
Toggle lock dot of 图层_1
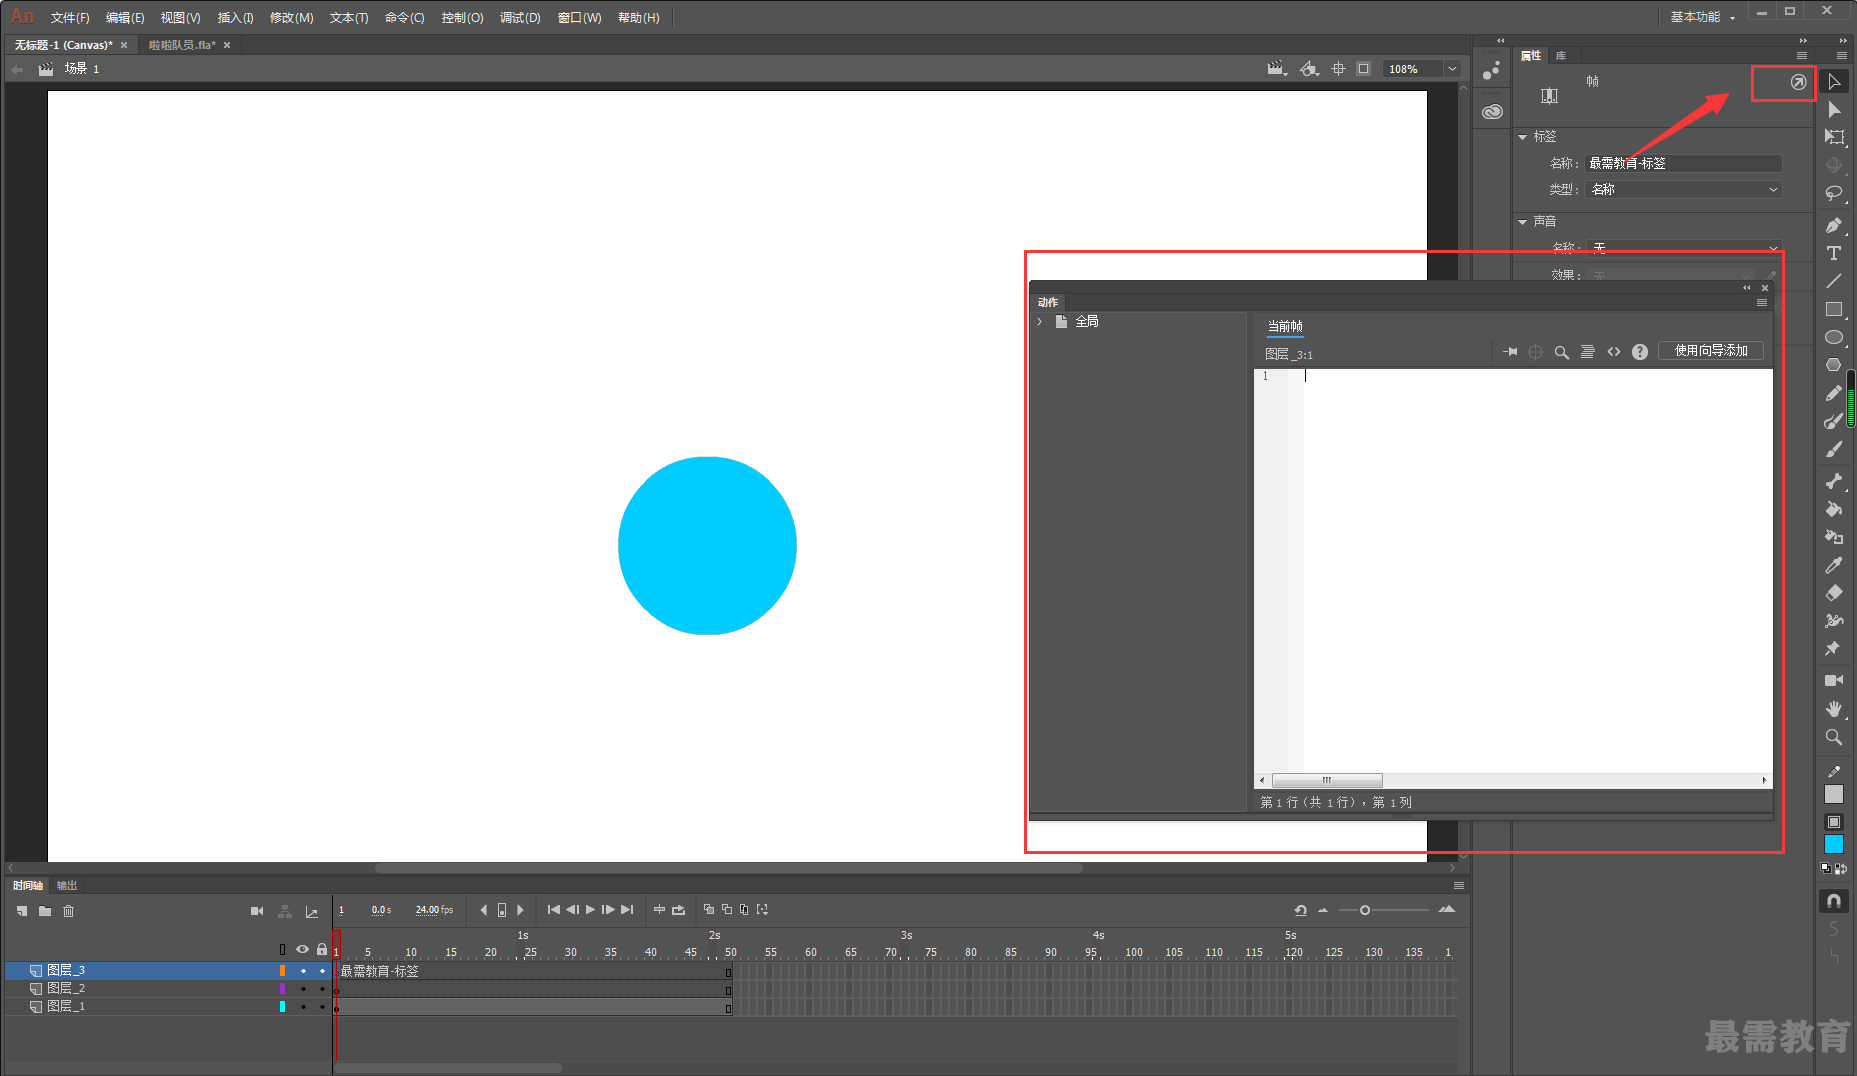point(322,1007)
